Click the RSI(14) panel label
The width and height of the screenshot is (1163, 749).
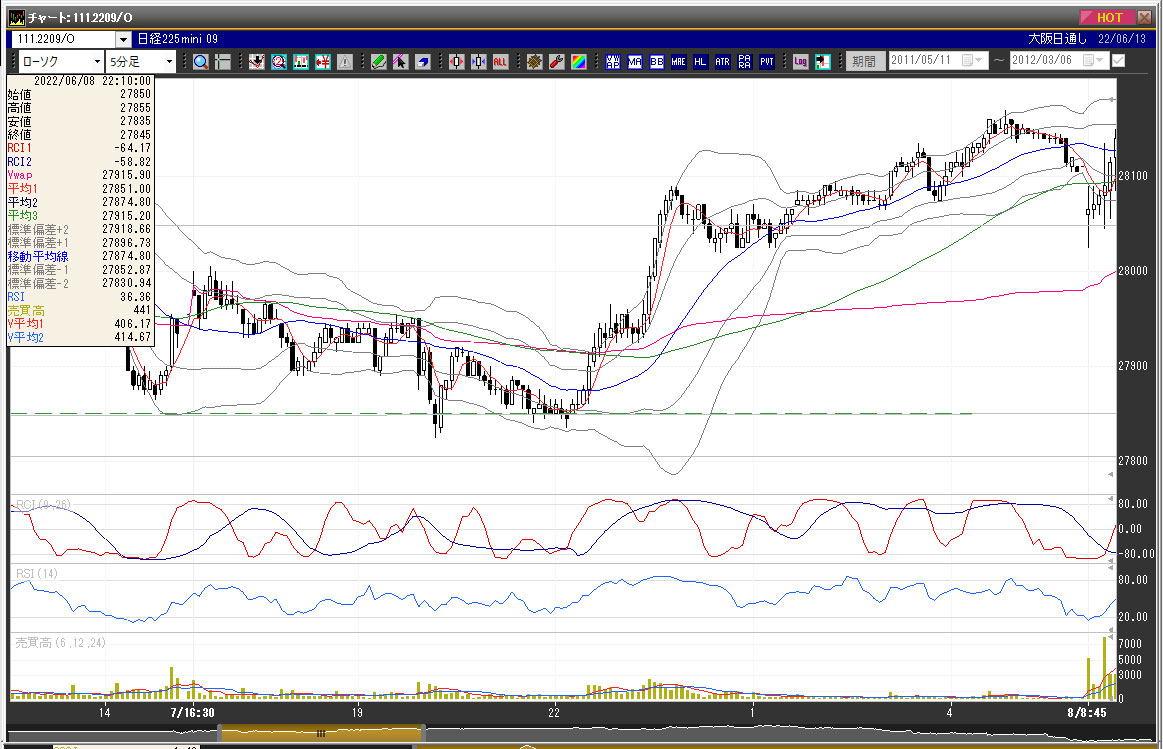pyautogui.click(x=36, y=573)
